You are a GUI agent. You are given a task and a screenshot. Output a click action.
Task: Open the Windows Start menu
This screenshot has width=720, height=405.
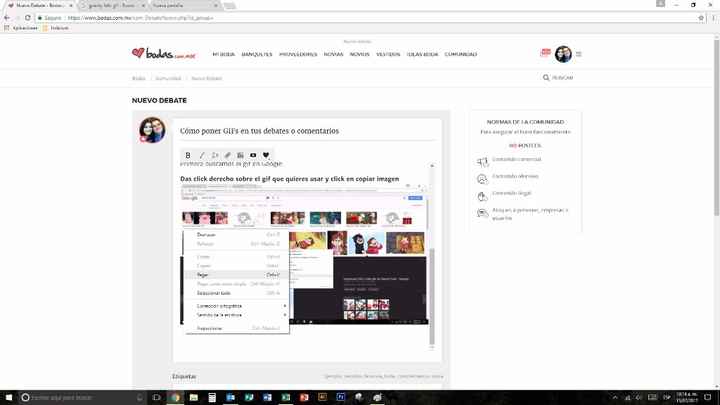(x=9, y=398)
